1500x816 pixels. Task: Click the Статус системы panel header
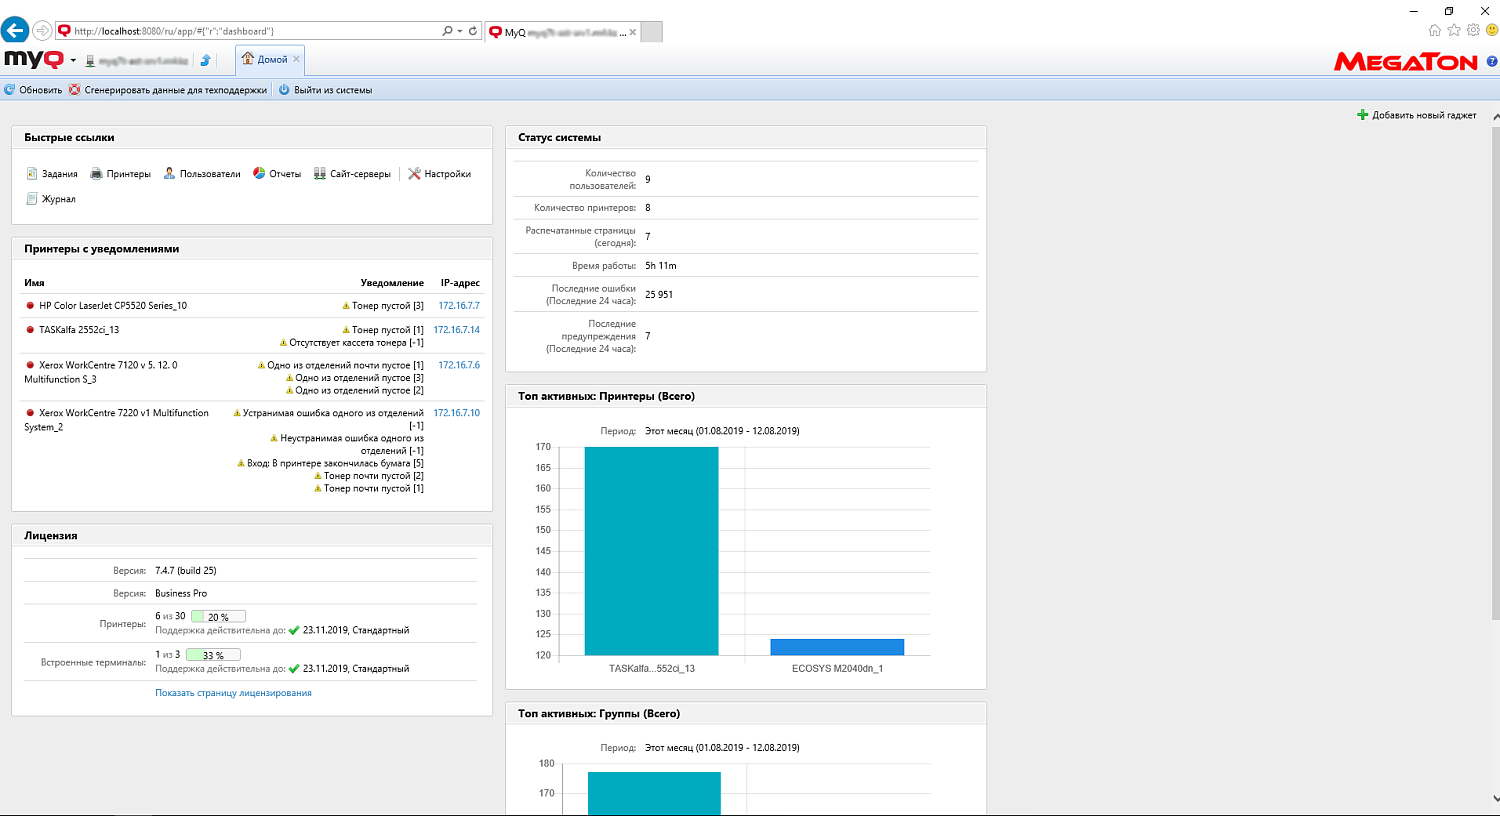[746, 138]
